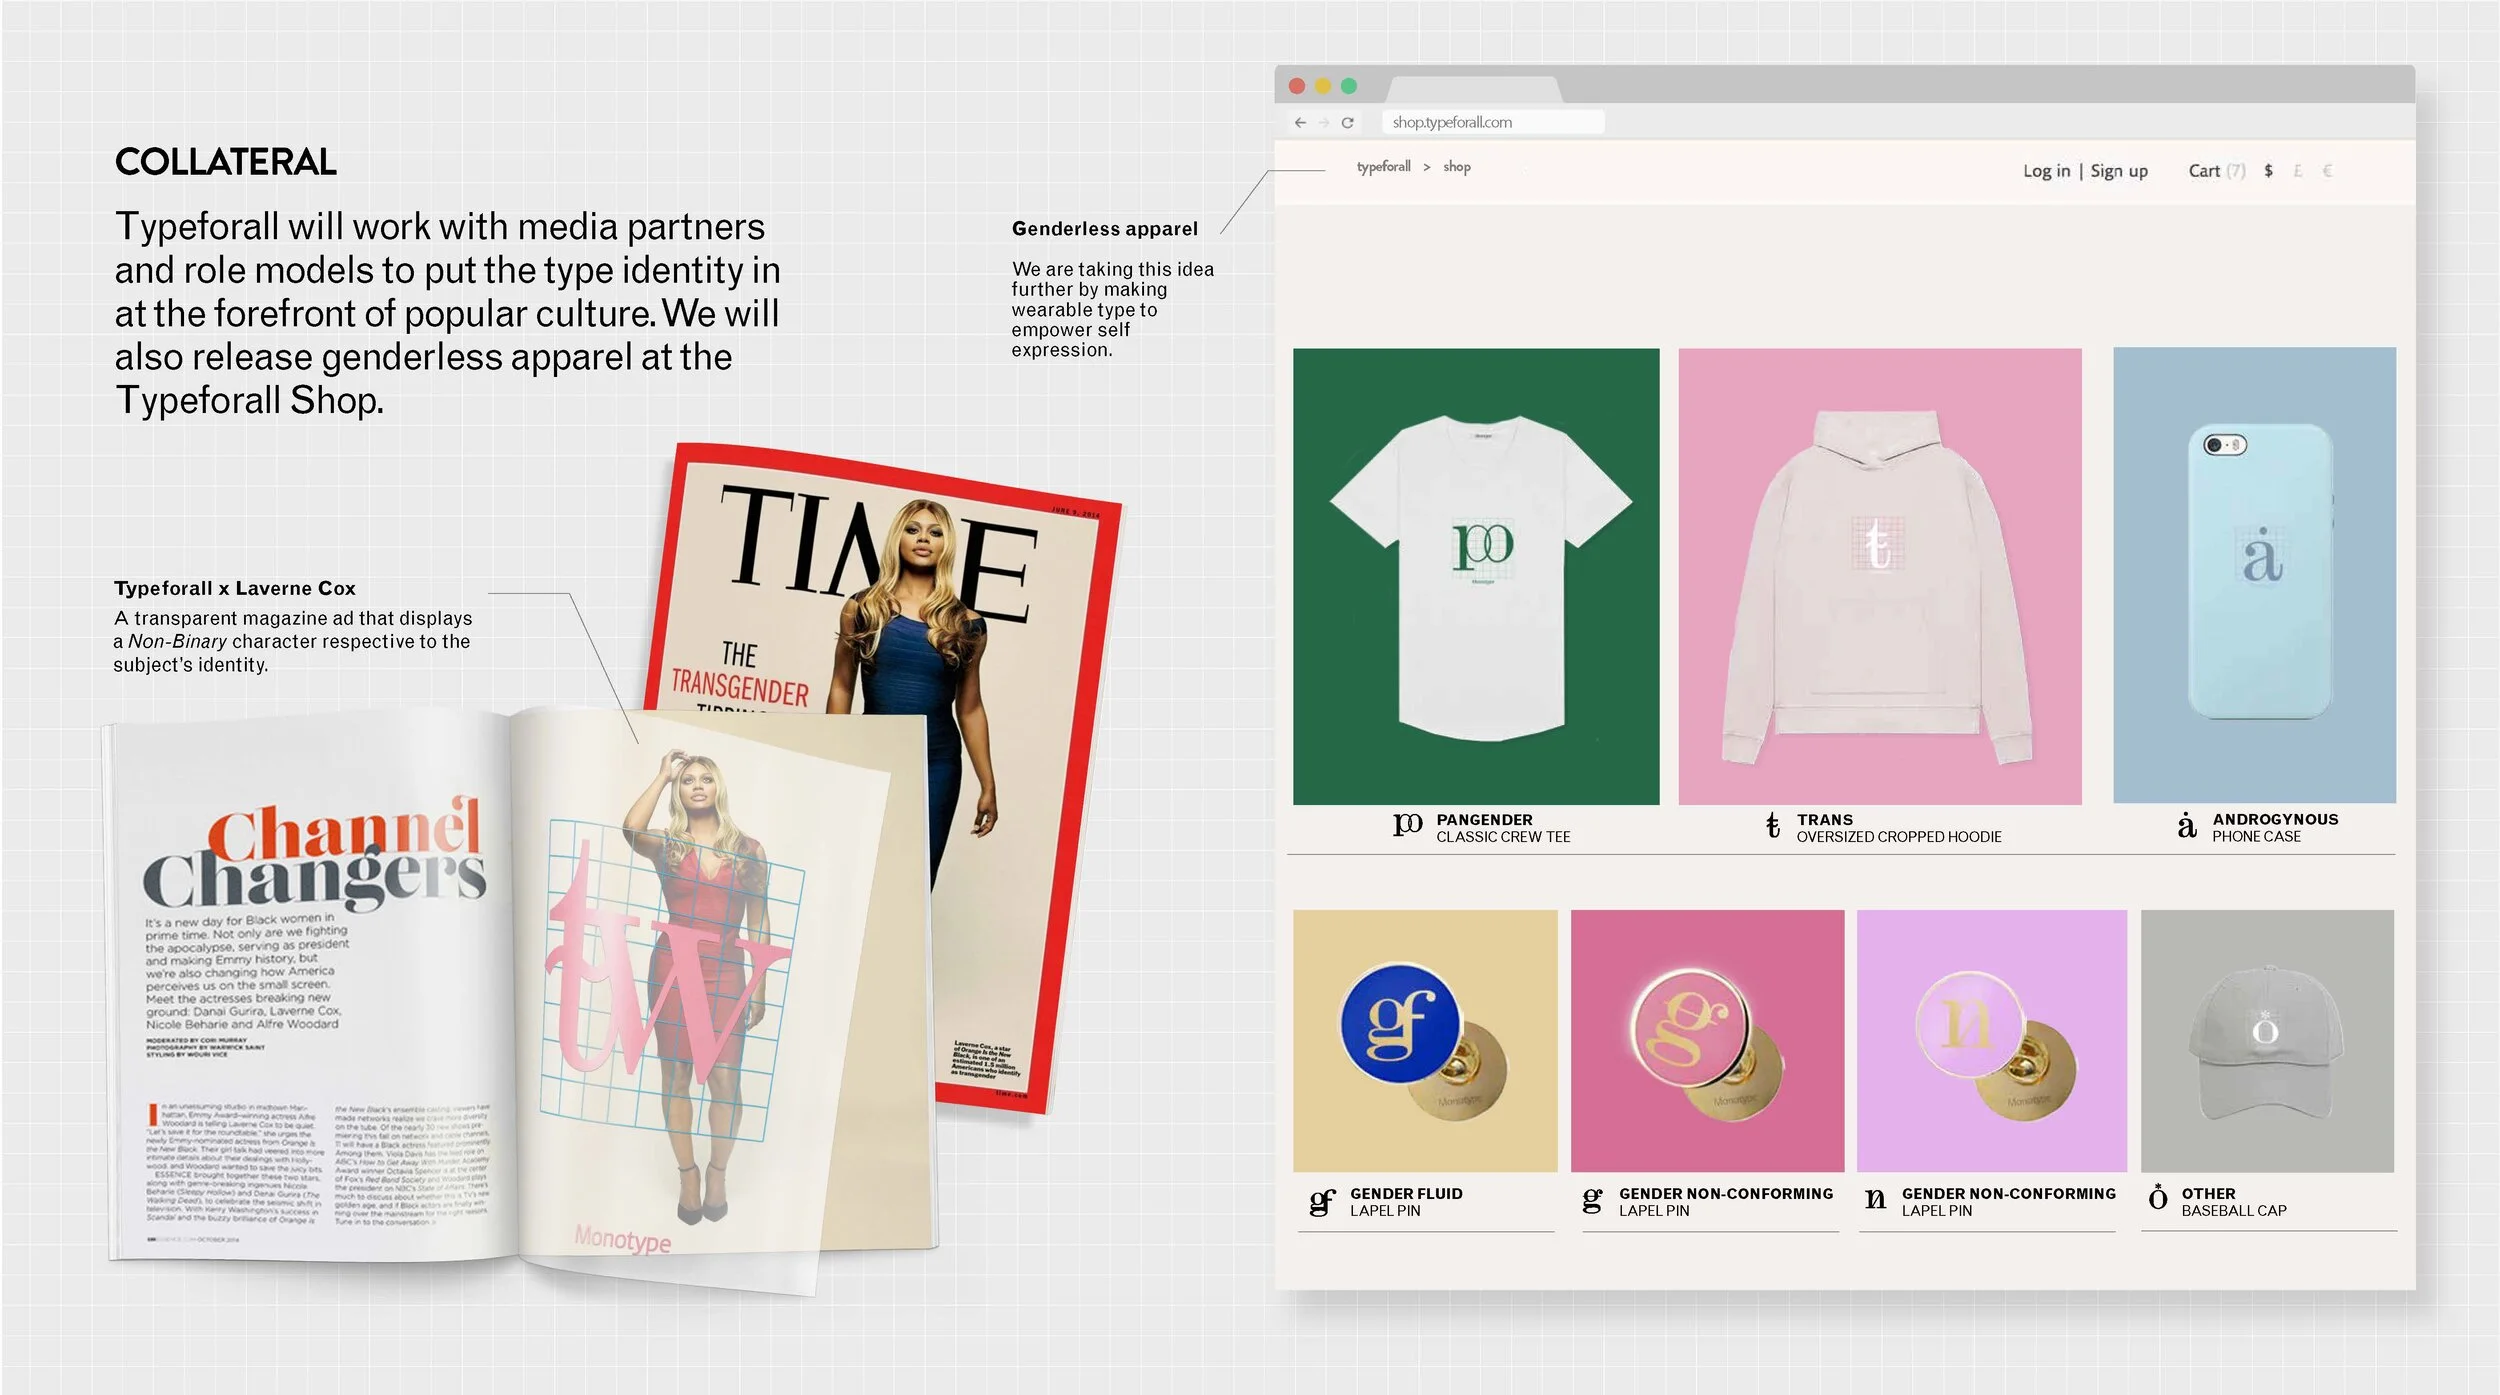2500x1395 pixels.
Task: Click the Trans 't' glyph icon
Action: coord(1773,826)
